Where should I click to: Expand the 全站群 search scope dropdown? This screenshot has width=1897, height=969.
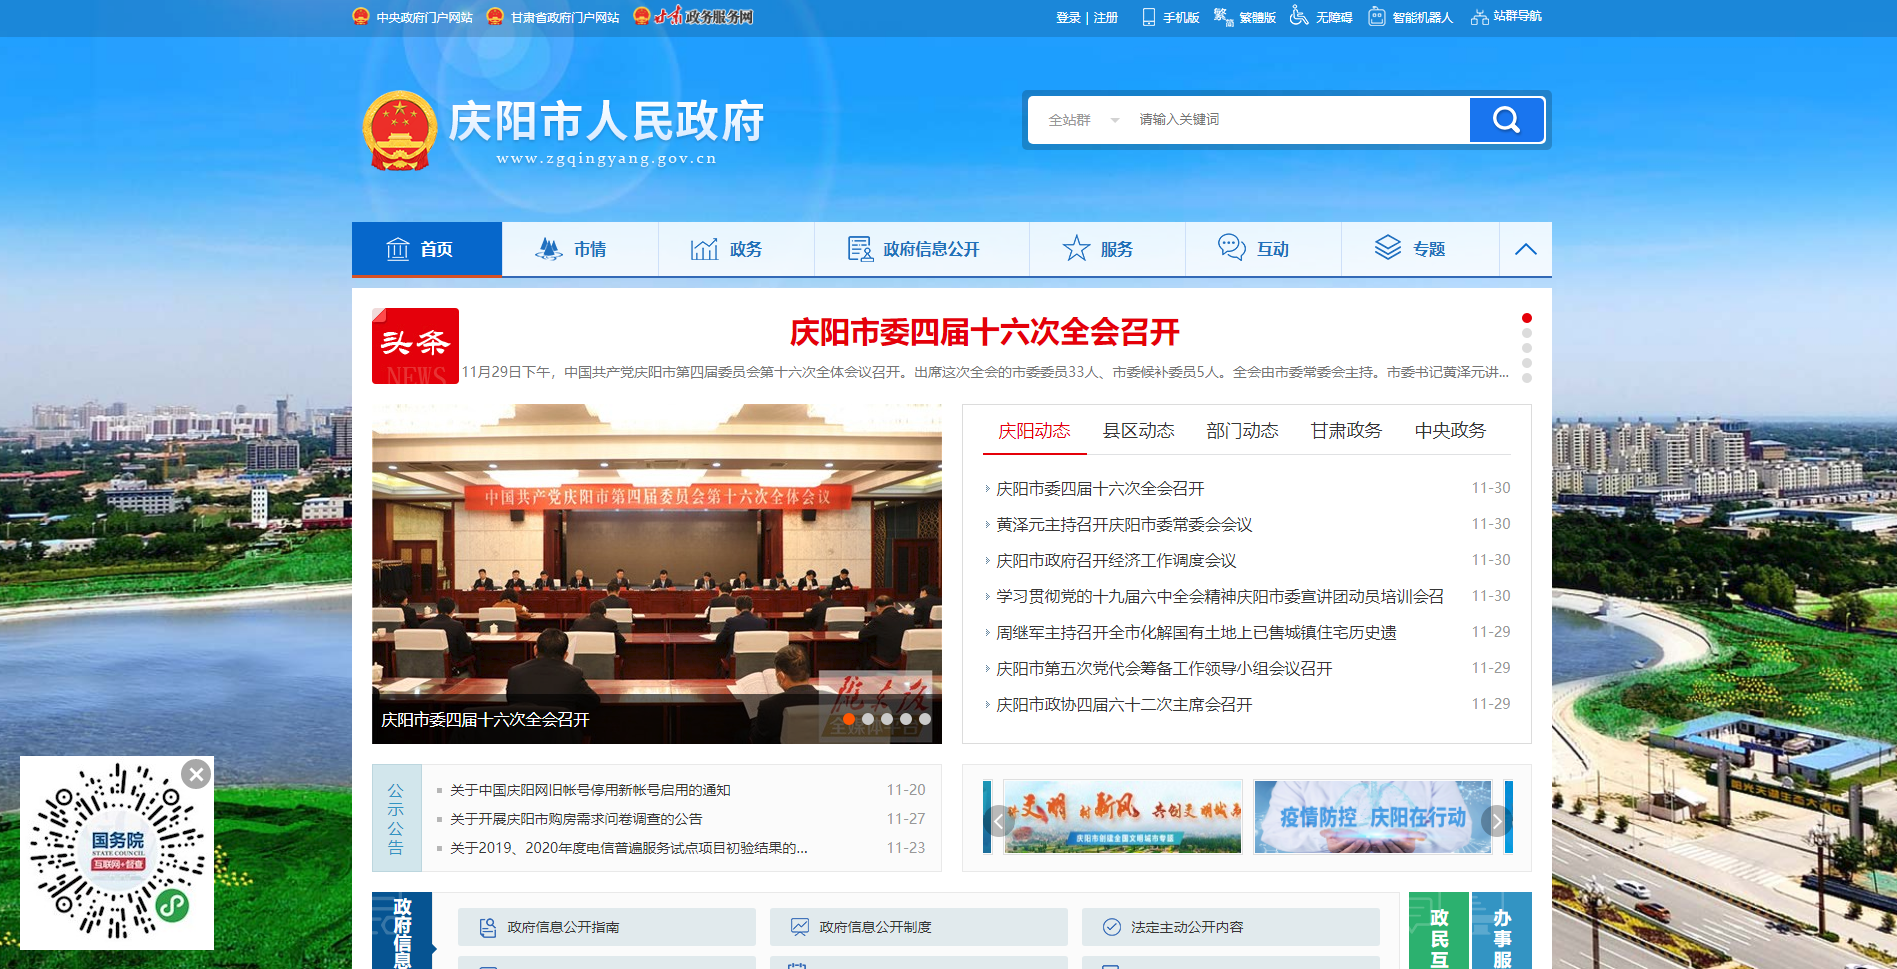point(1083,120)
